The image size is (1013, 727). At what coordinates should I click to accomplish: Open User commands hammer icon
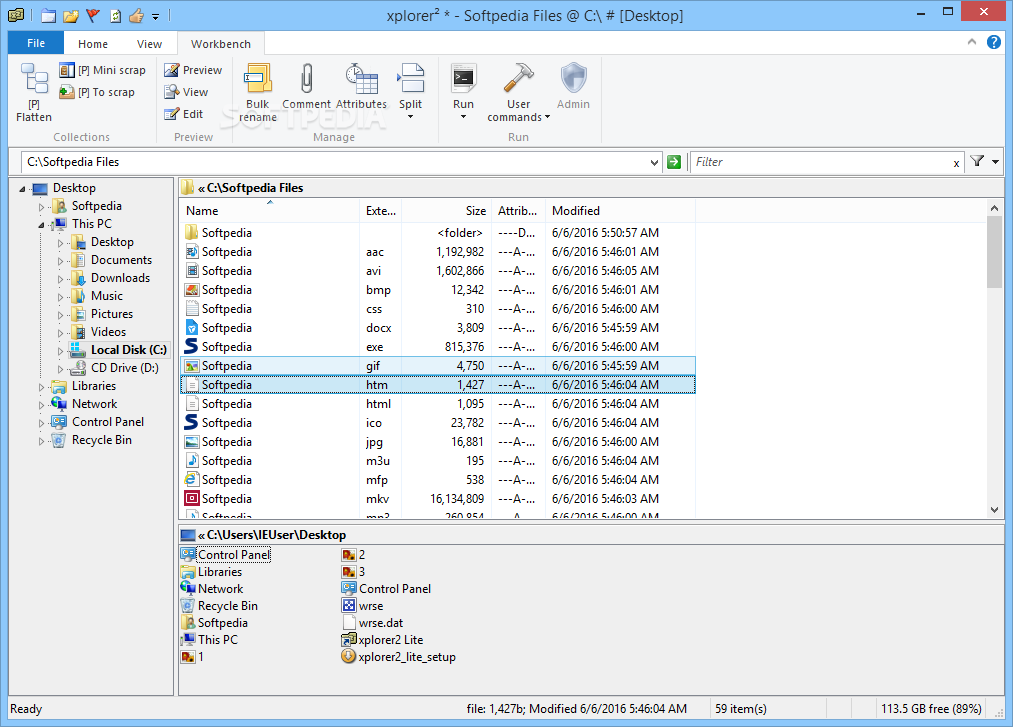click(x=518, y=79)
